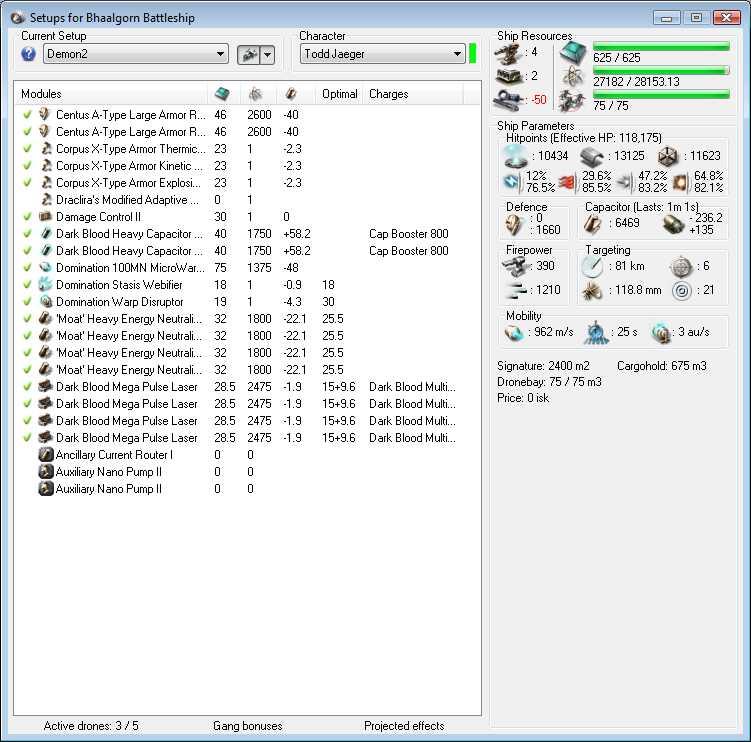Click the CPU resource icon beside 625 / 625

[573, 53]
